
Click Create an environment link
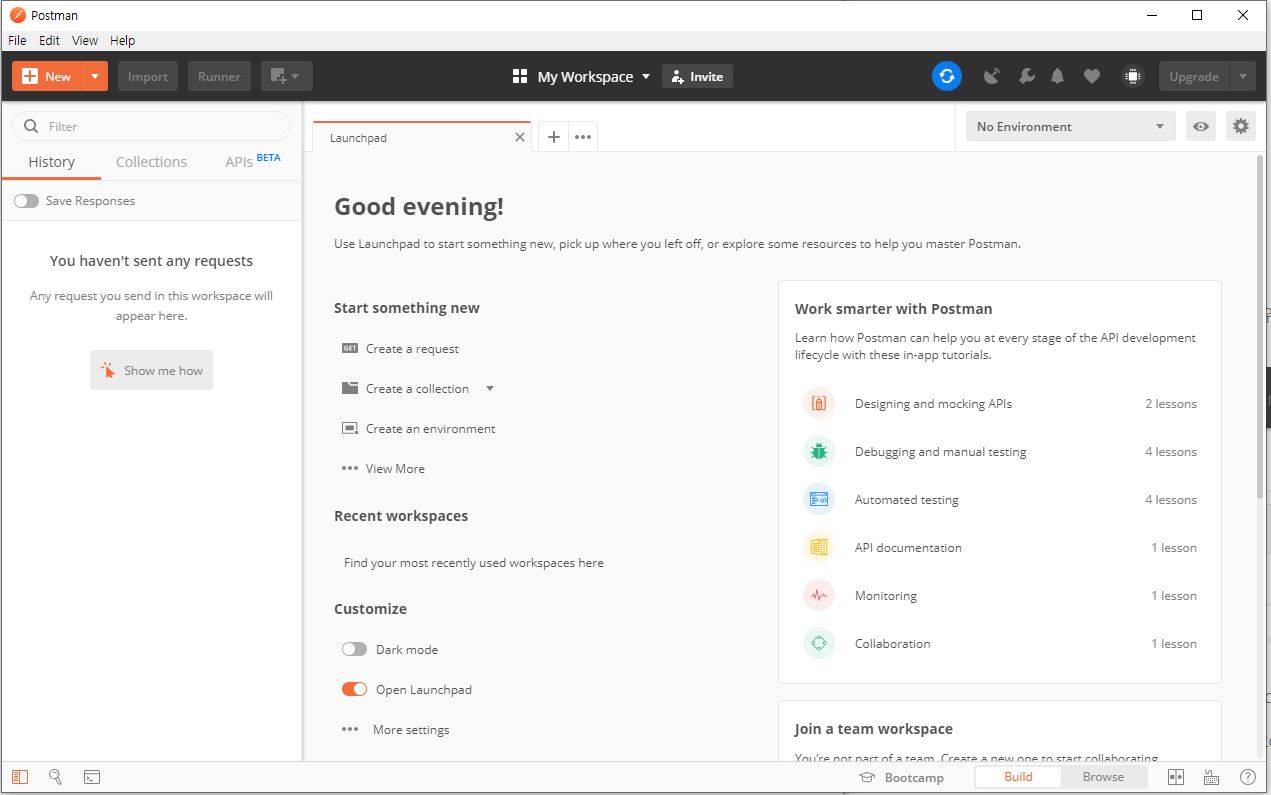(430, 429)
